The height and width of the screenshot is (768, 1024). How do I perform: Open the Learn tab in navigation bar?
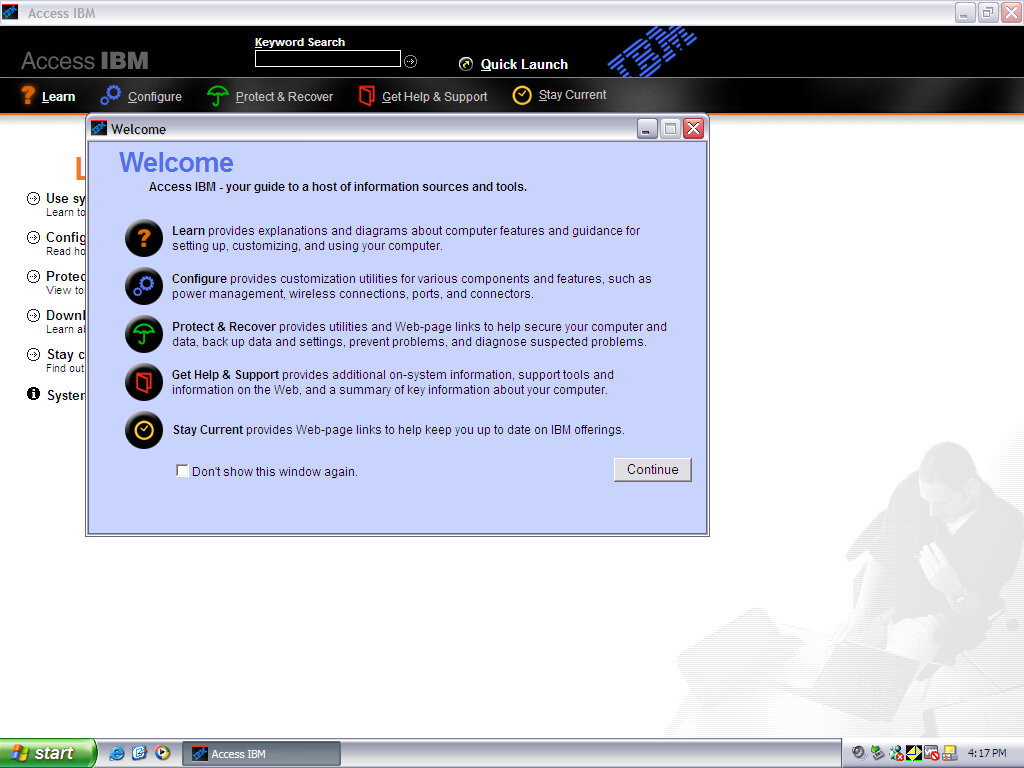48,96
